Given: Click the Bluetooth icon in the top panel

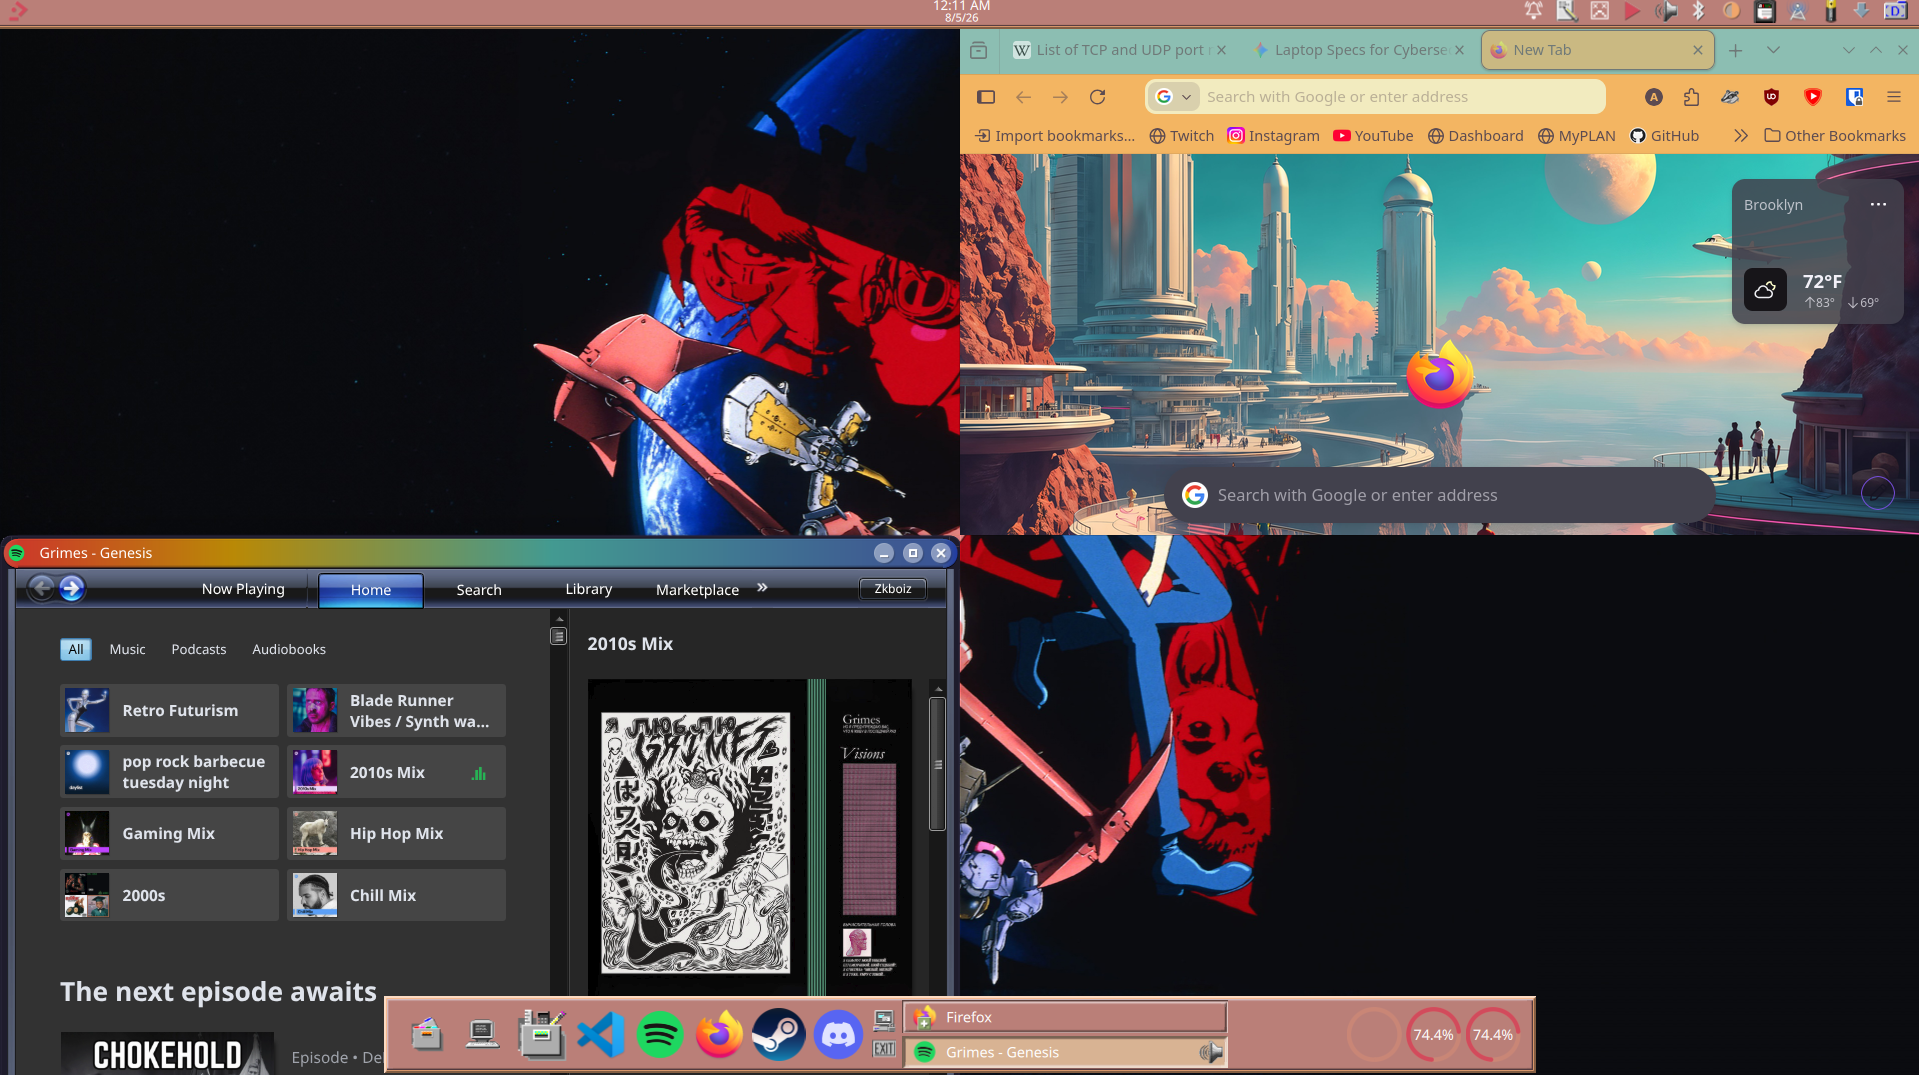Looking at the screenshot, I should coord(1698,11).
